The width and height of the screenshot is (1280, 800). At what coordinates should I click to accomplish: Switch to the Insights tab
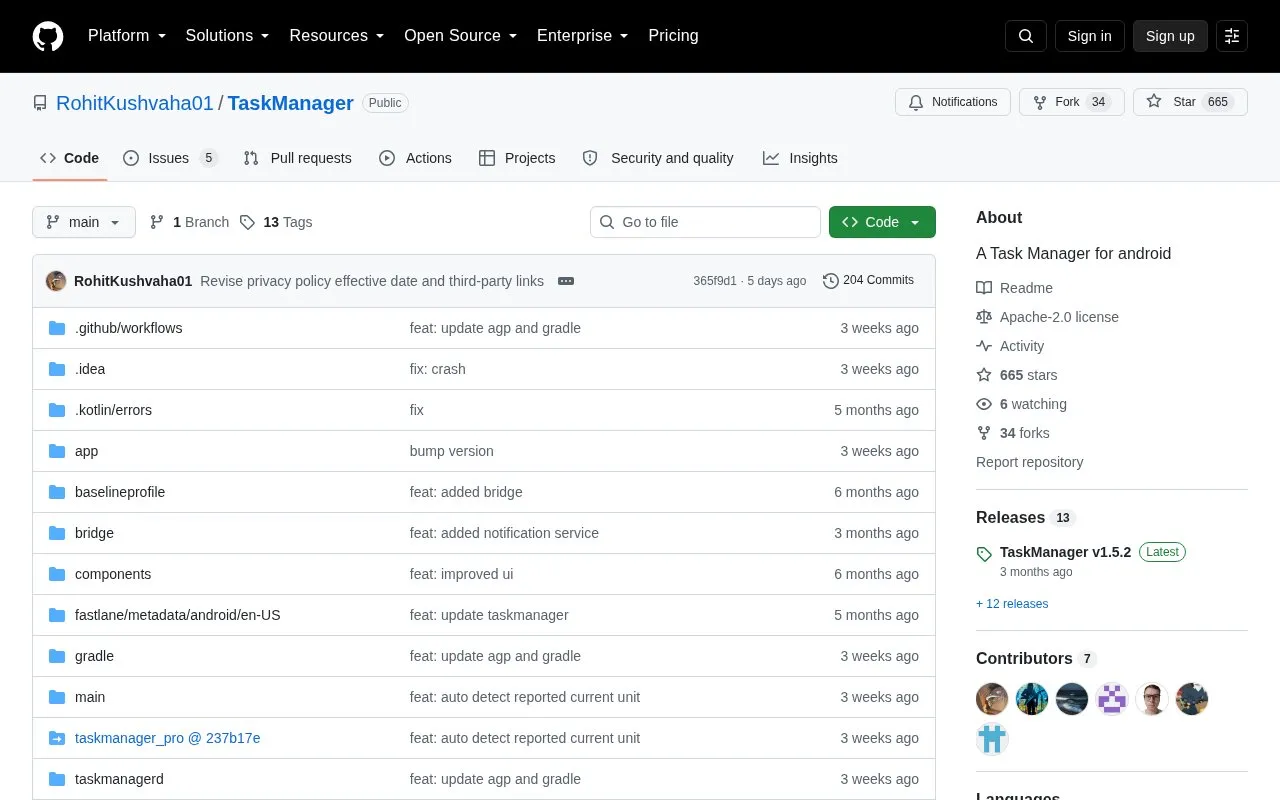pyautogui.click(x=800, y=158)
